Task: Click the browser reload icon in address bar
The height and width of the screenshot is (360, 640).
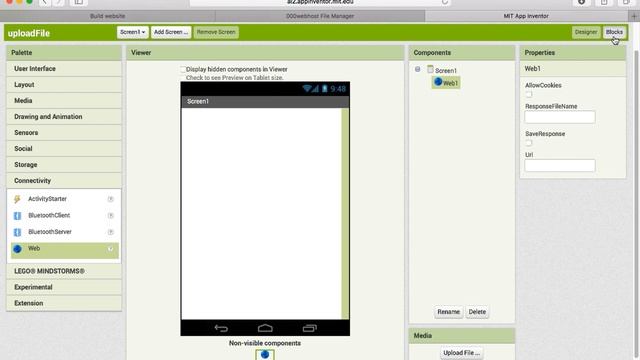Action: point(445,2)
